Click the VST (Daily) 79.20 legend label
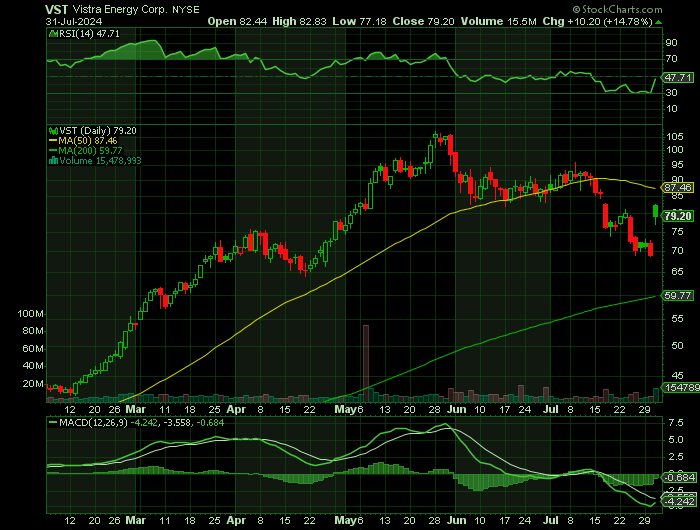The height and width of the screenshot is (530, 700). pyautogui.click(x=98, y=131)
